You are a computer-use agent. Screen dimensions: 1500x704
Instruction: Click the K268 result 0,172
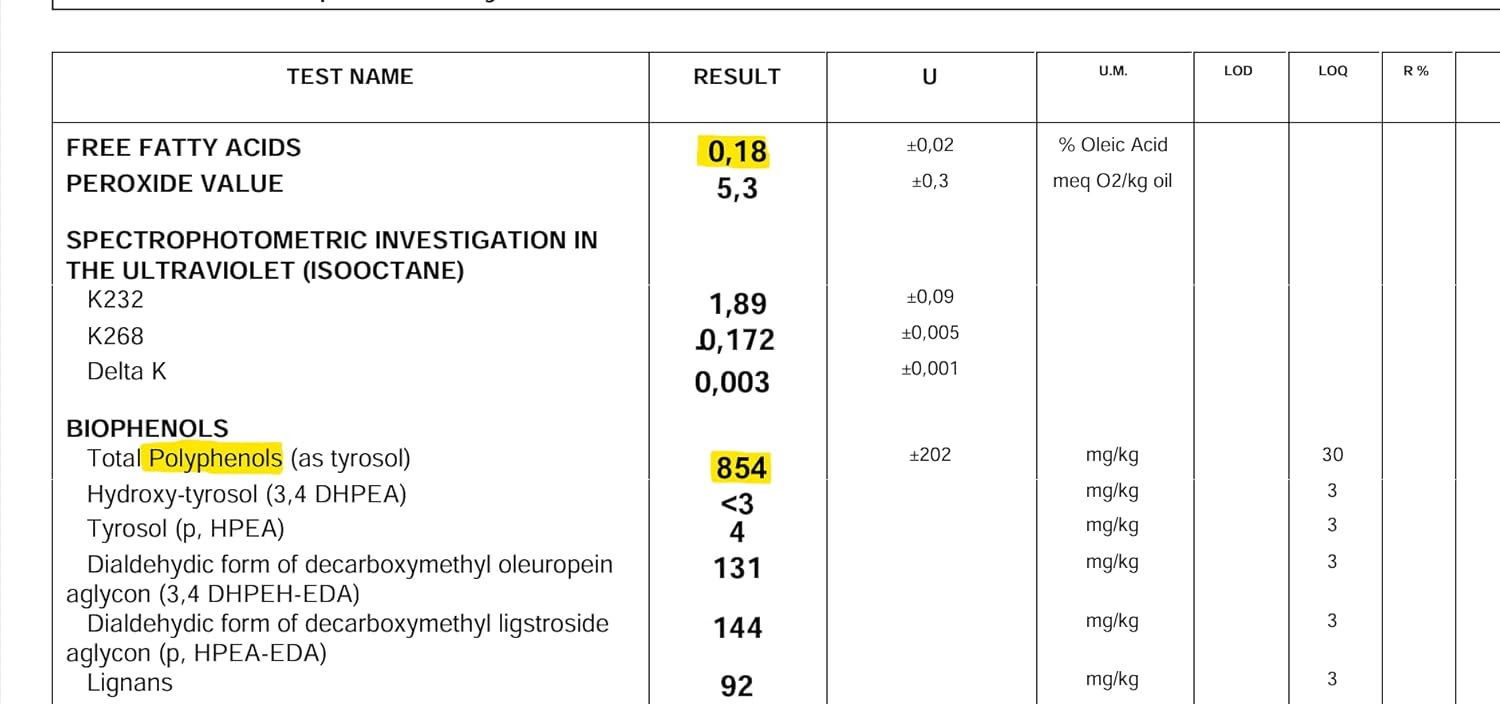pyautogui.click(x=735, y=340)
